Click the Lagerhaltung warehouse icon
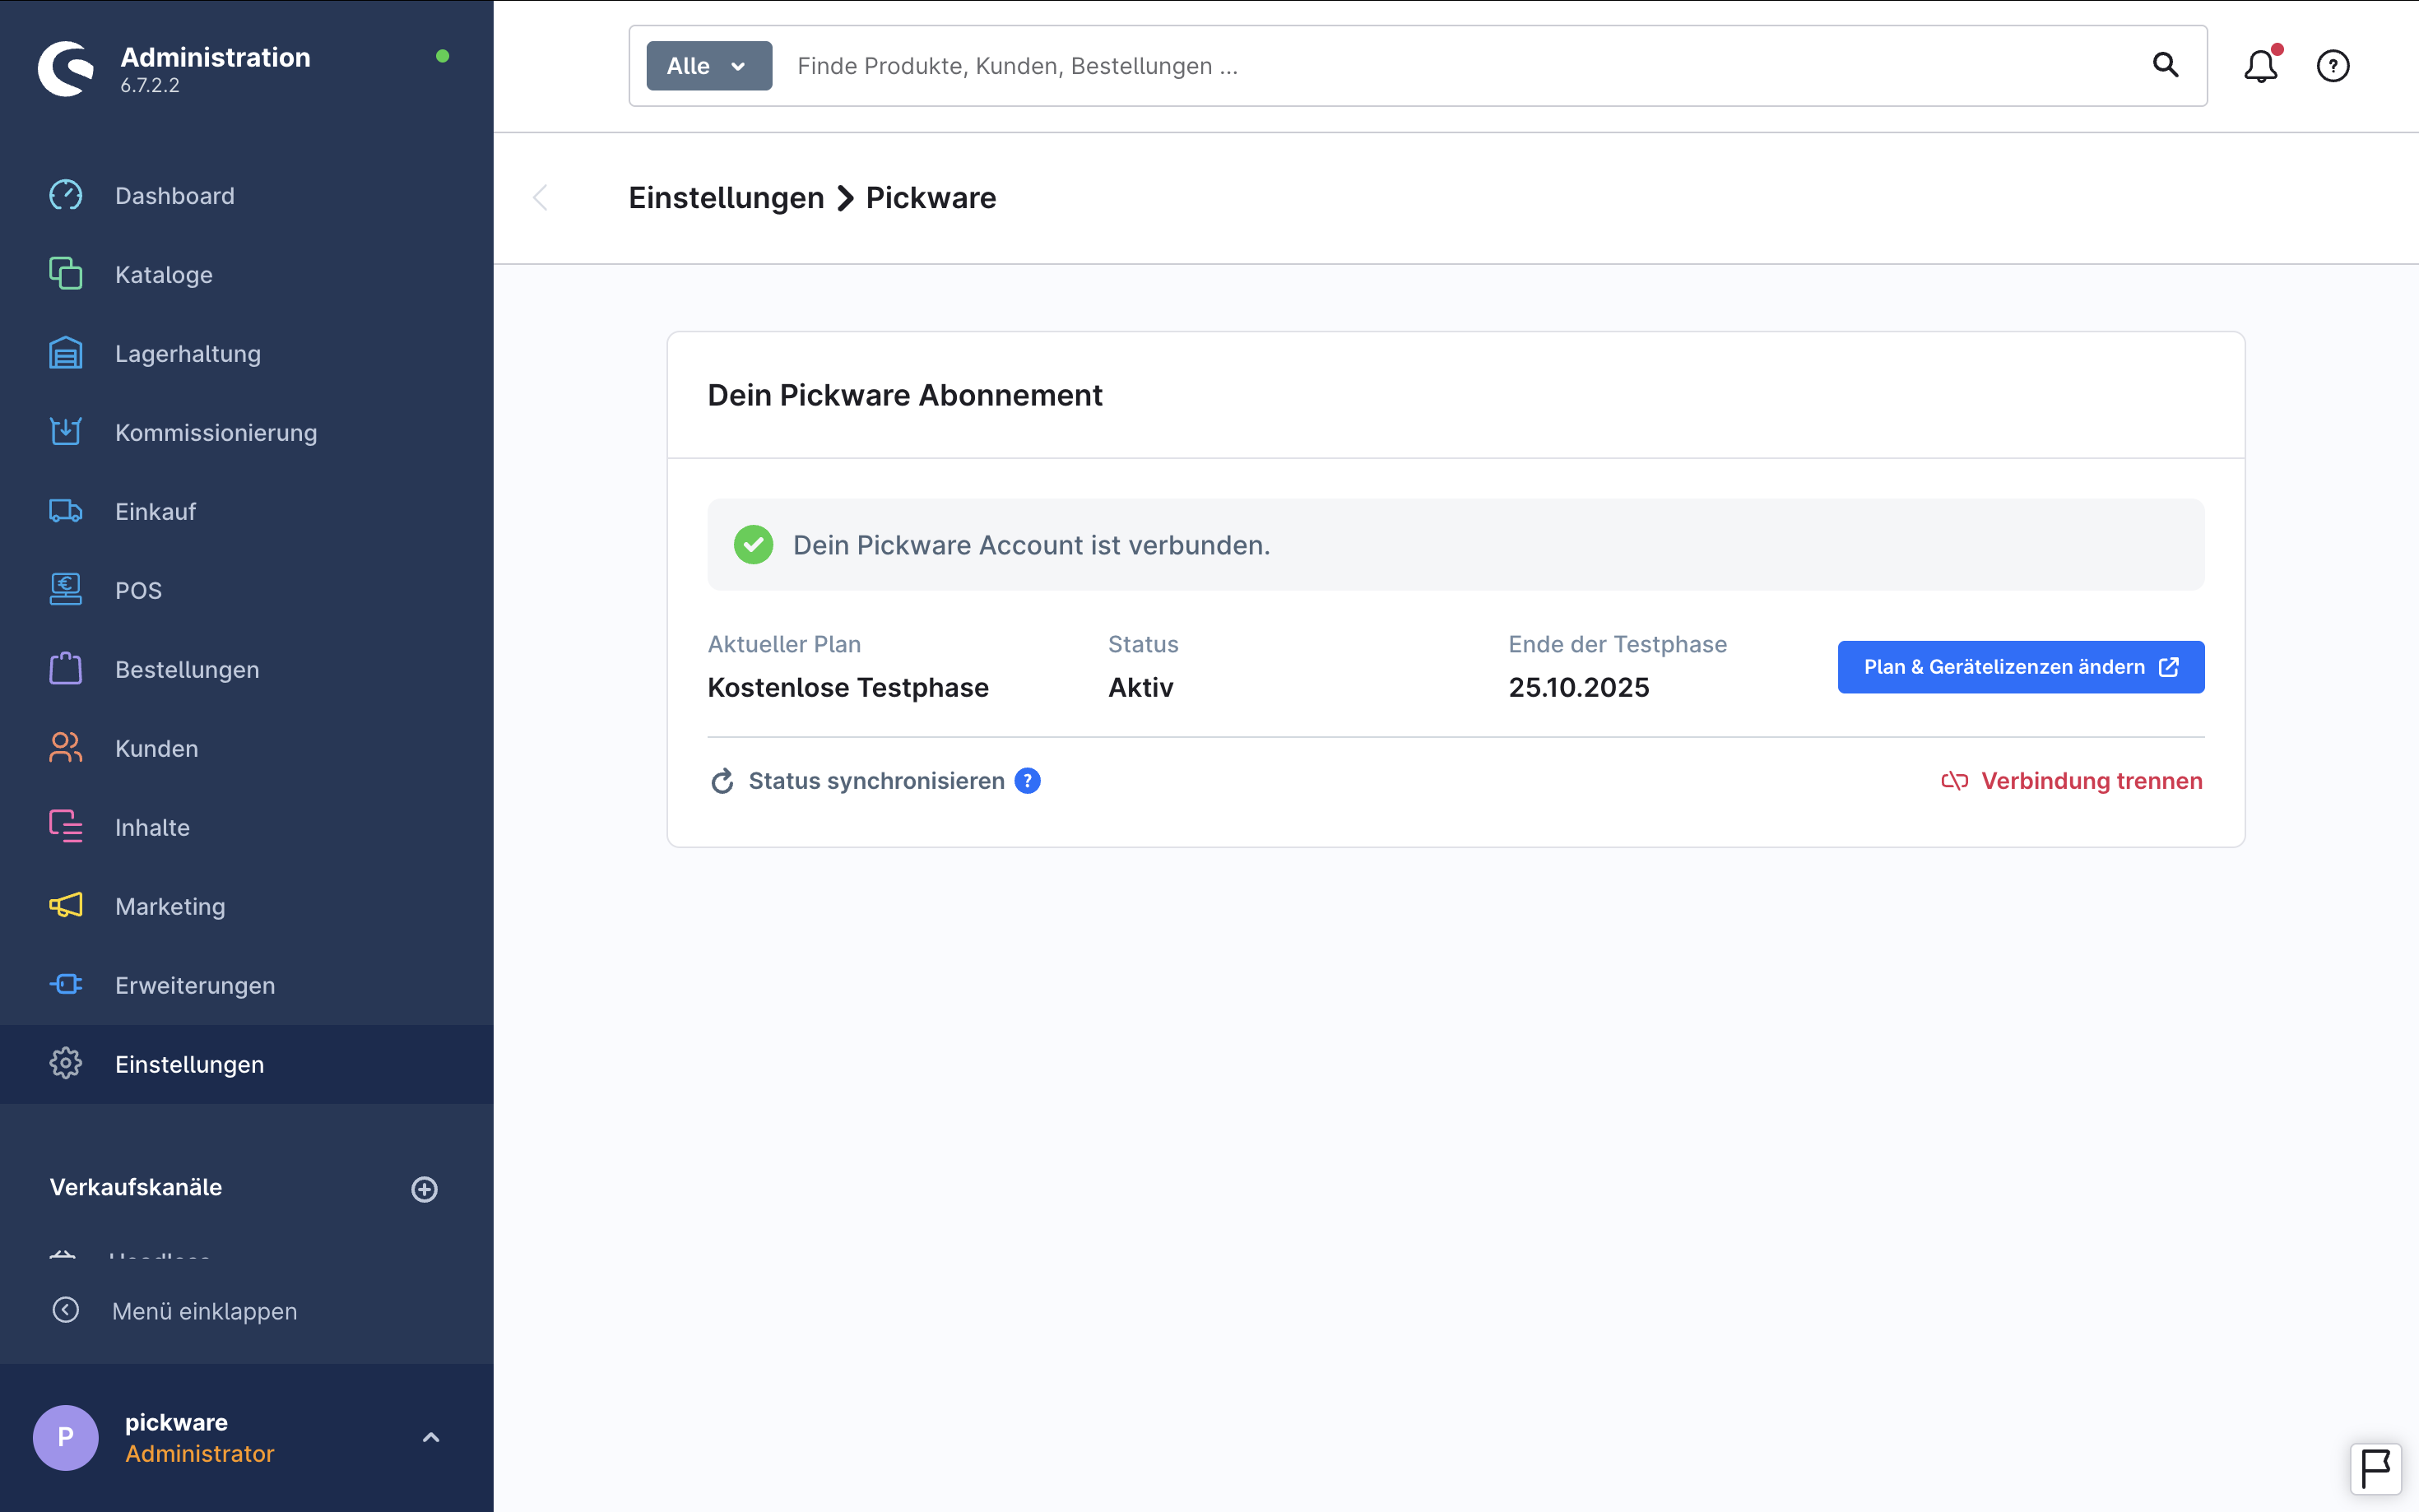Image resolution: width=2419 pixels, height=1512 pixels. (66, 354)
